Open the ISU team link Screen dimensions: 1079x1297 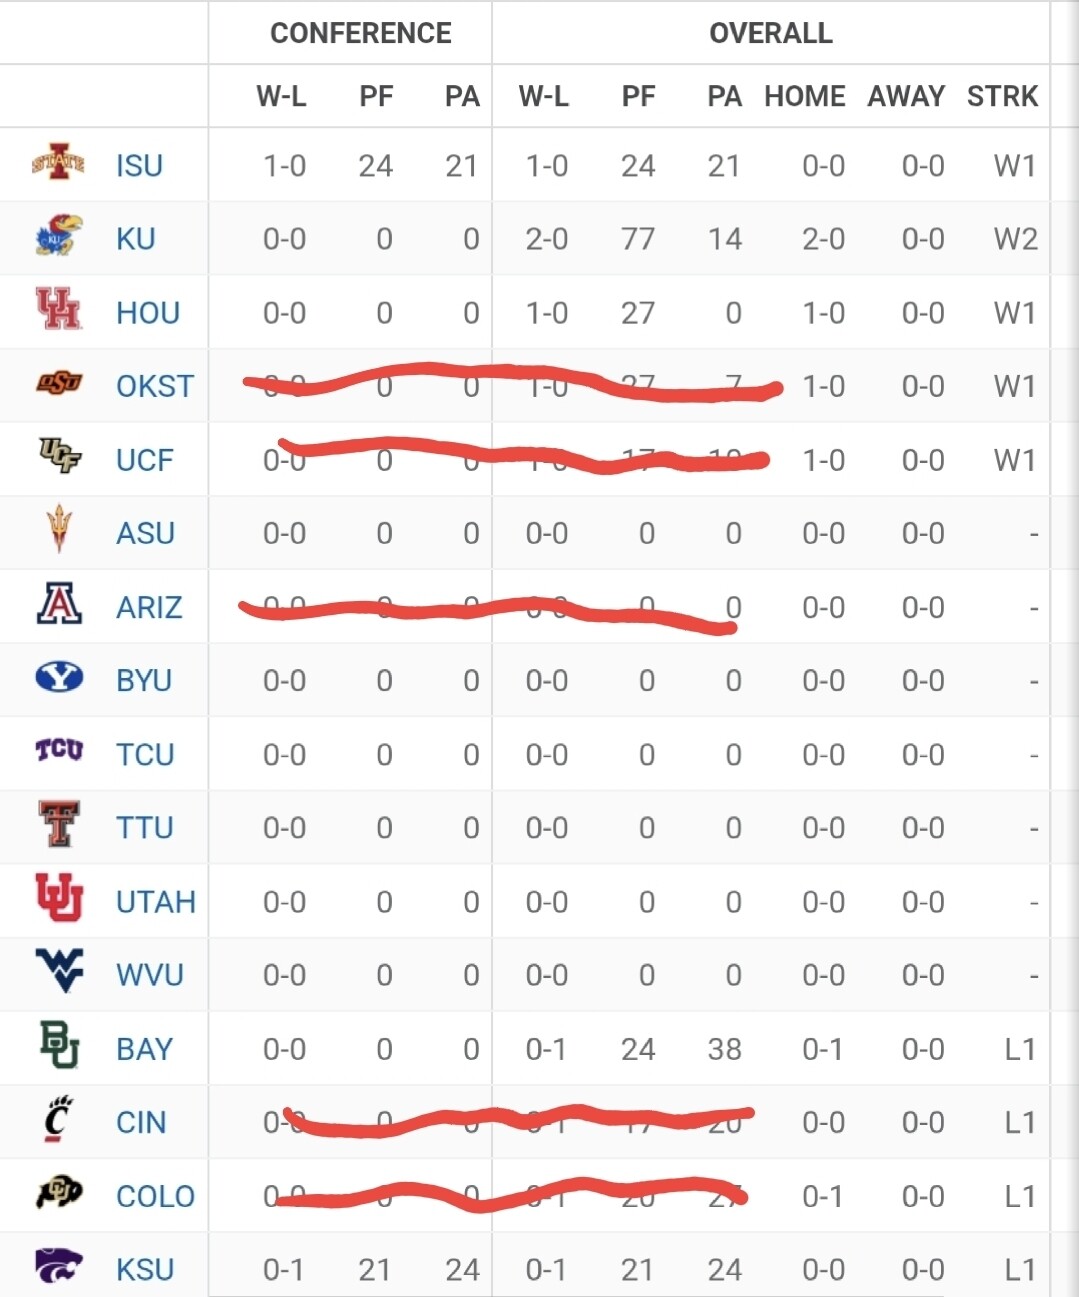[139, 166]
